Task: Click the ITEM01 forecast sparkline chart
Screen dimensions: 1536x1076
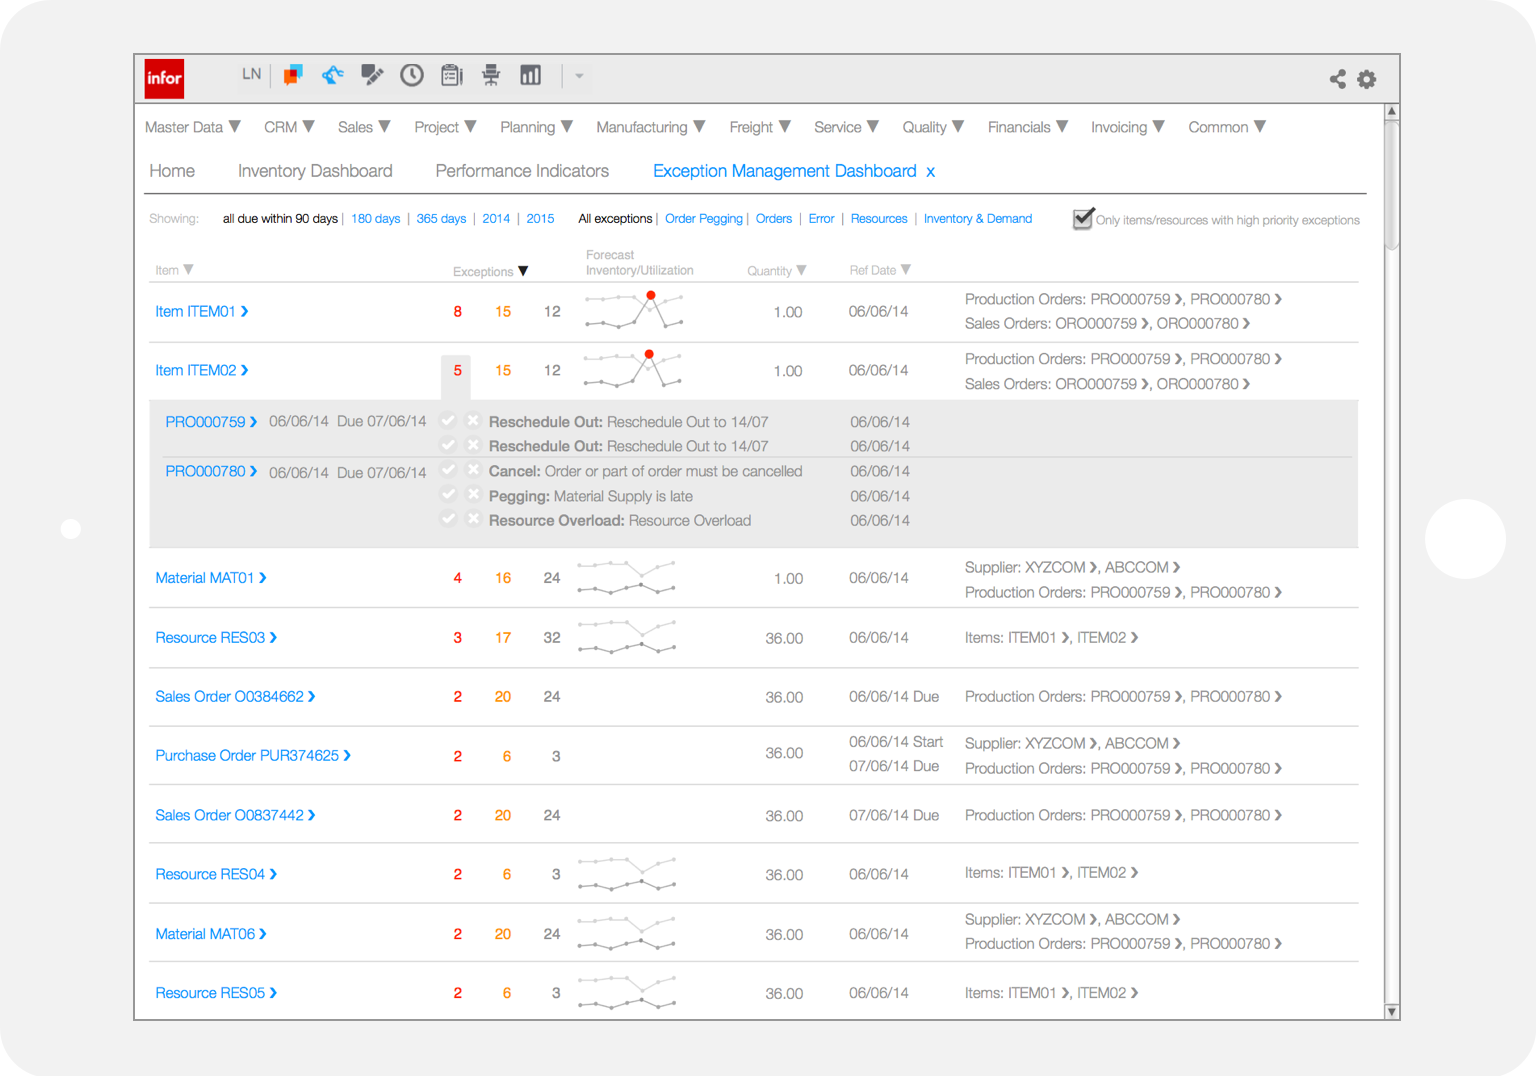Action: 634,311
